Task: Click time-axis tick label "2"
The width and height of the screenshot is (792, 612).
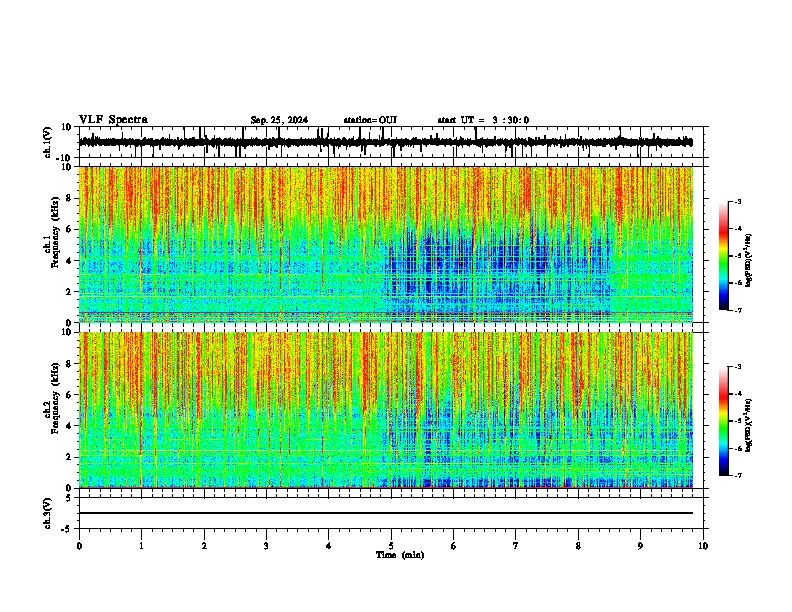Action: click(x=204, y=546)
